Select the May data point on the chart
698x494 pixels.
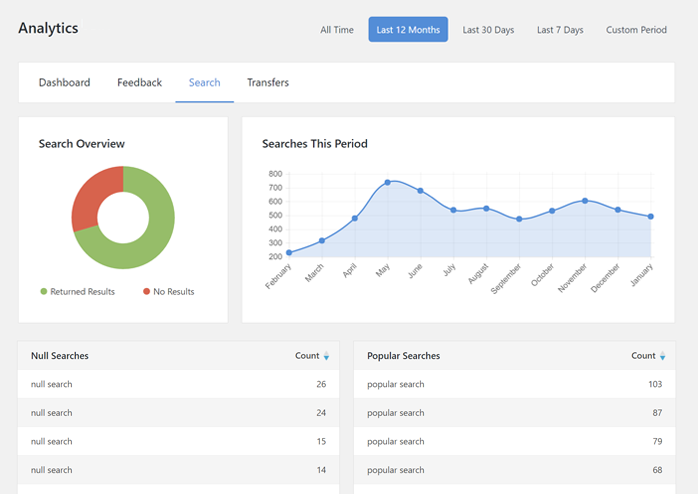[x=387, y=183]
